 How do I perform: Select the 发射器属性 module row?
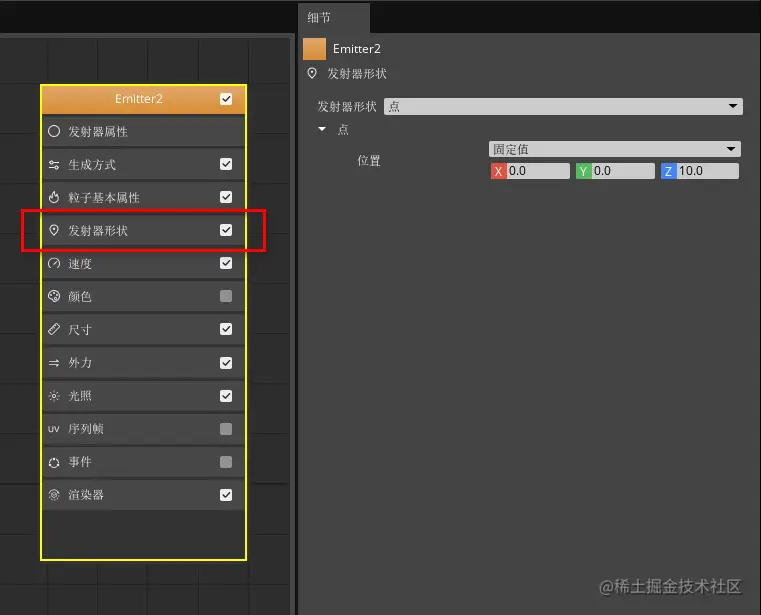(143, 132)
